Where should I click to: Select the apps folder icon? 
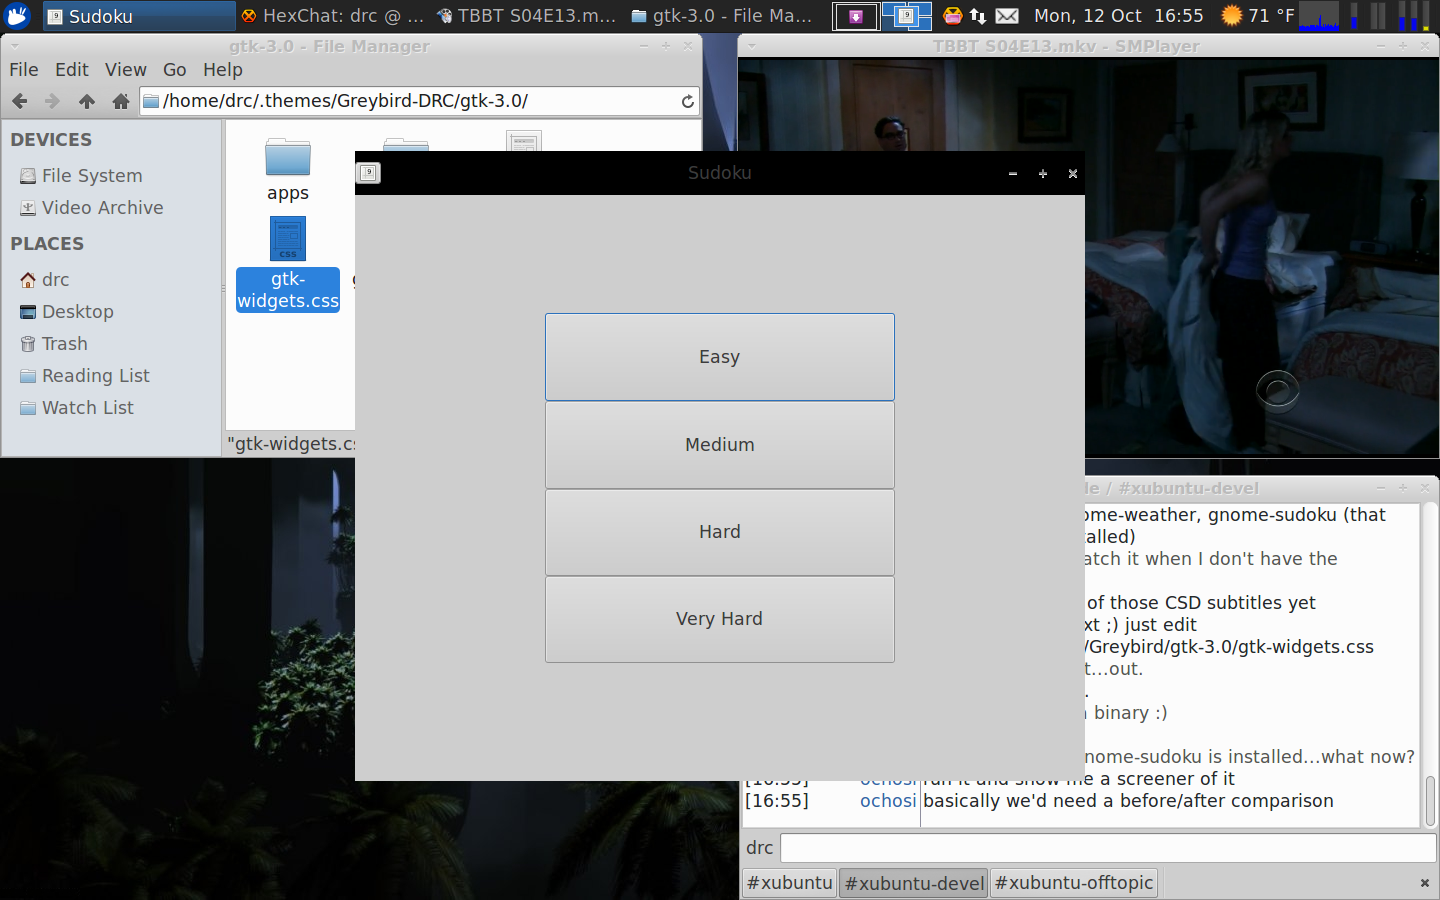click(288, 157)
